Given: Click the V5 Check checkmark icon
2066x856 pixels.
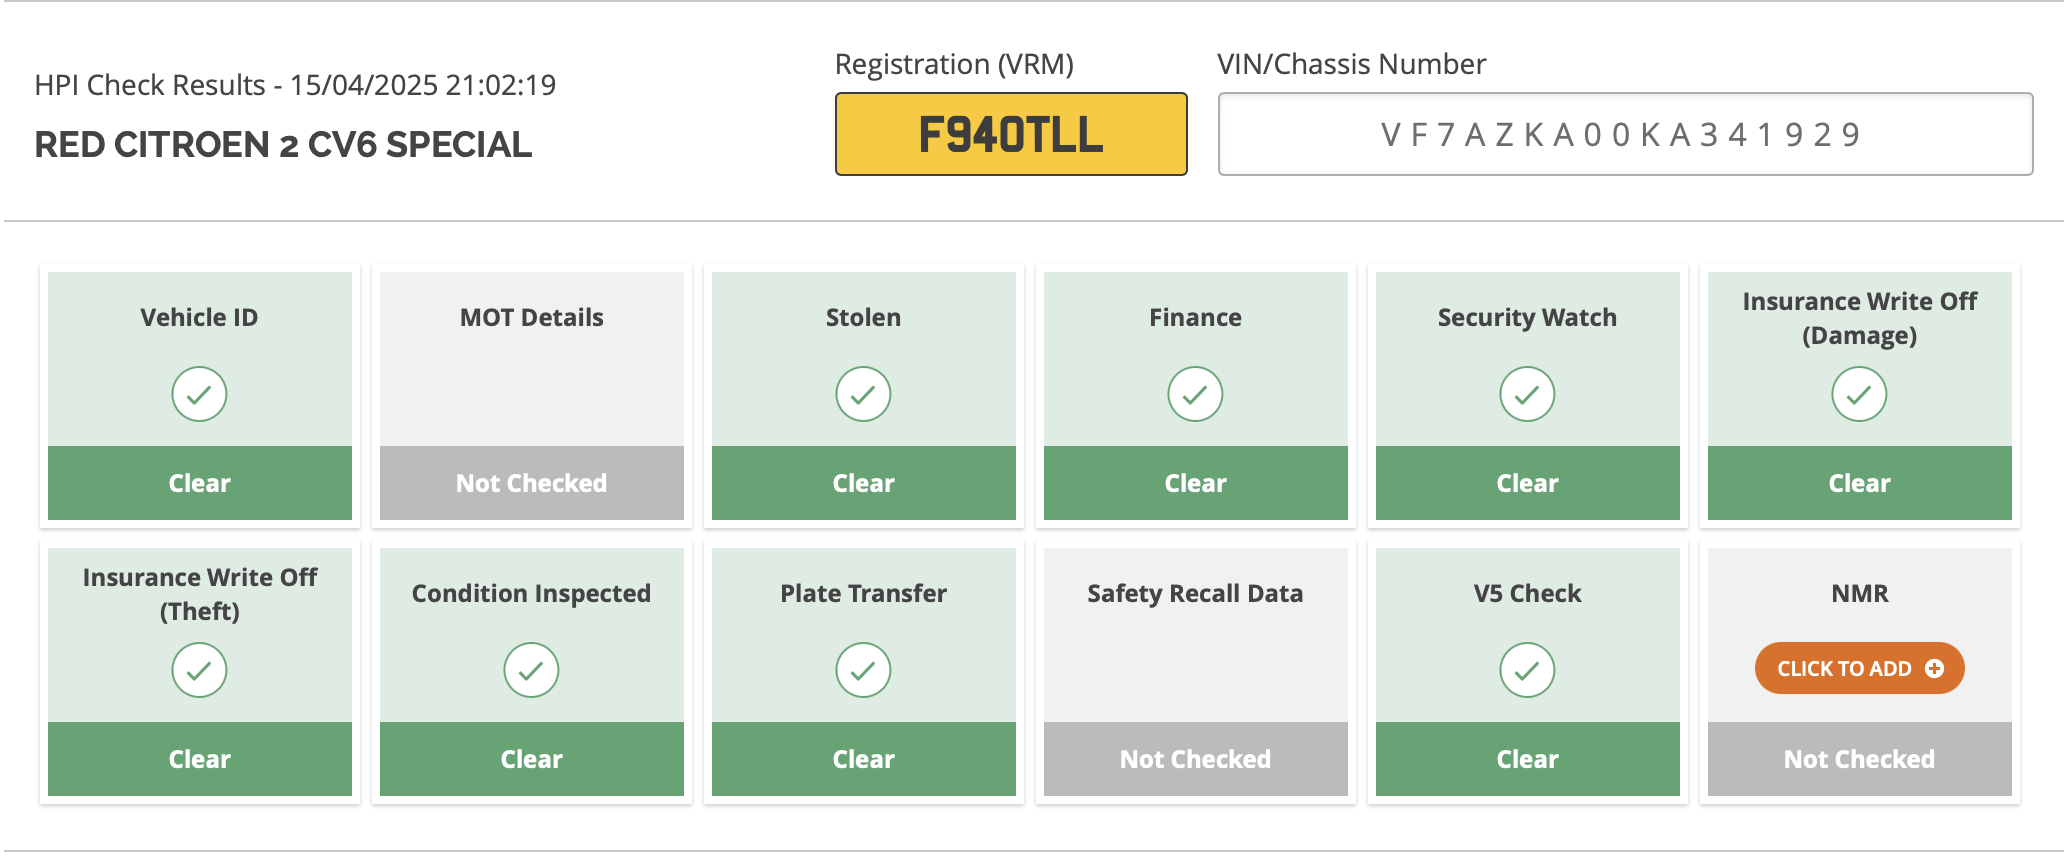Looking at the screenshot, I should pos(1527,670).
